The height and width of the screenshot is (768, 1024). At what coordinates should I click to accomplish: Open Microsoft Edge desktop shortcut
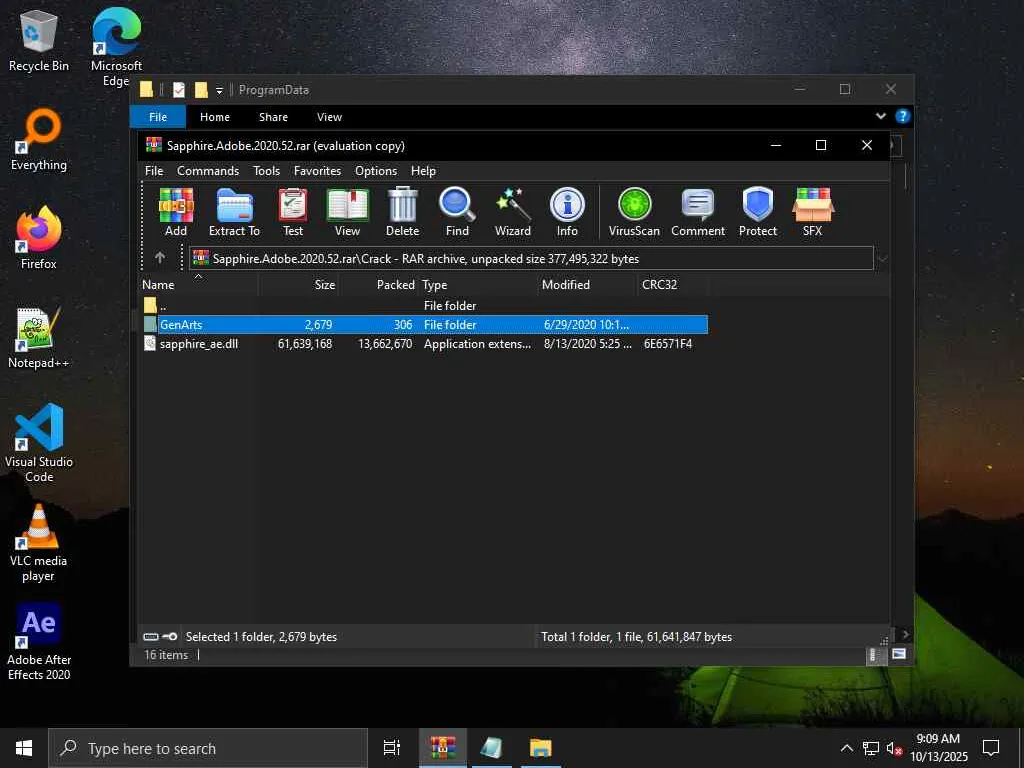(x=116, y=47)
